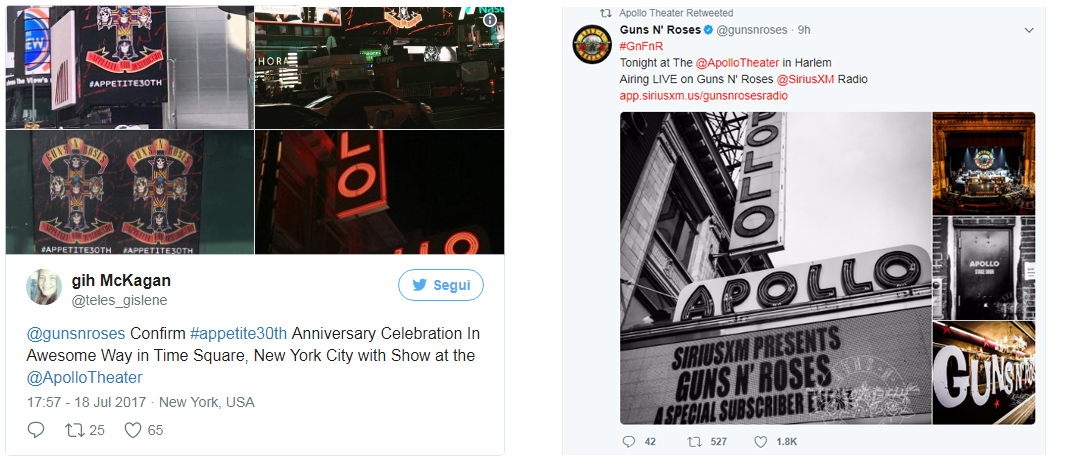Open the theater stage interior thumbnail
The height and width of the screenshot is (466, 1071).
click(x=984, y=163)
